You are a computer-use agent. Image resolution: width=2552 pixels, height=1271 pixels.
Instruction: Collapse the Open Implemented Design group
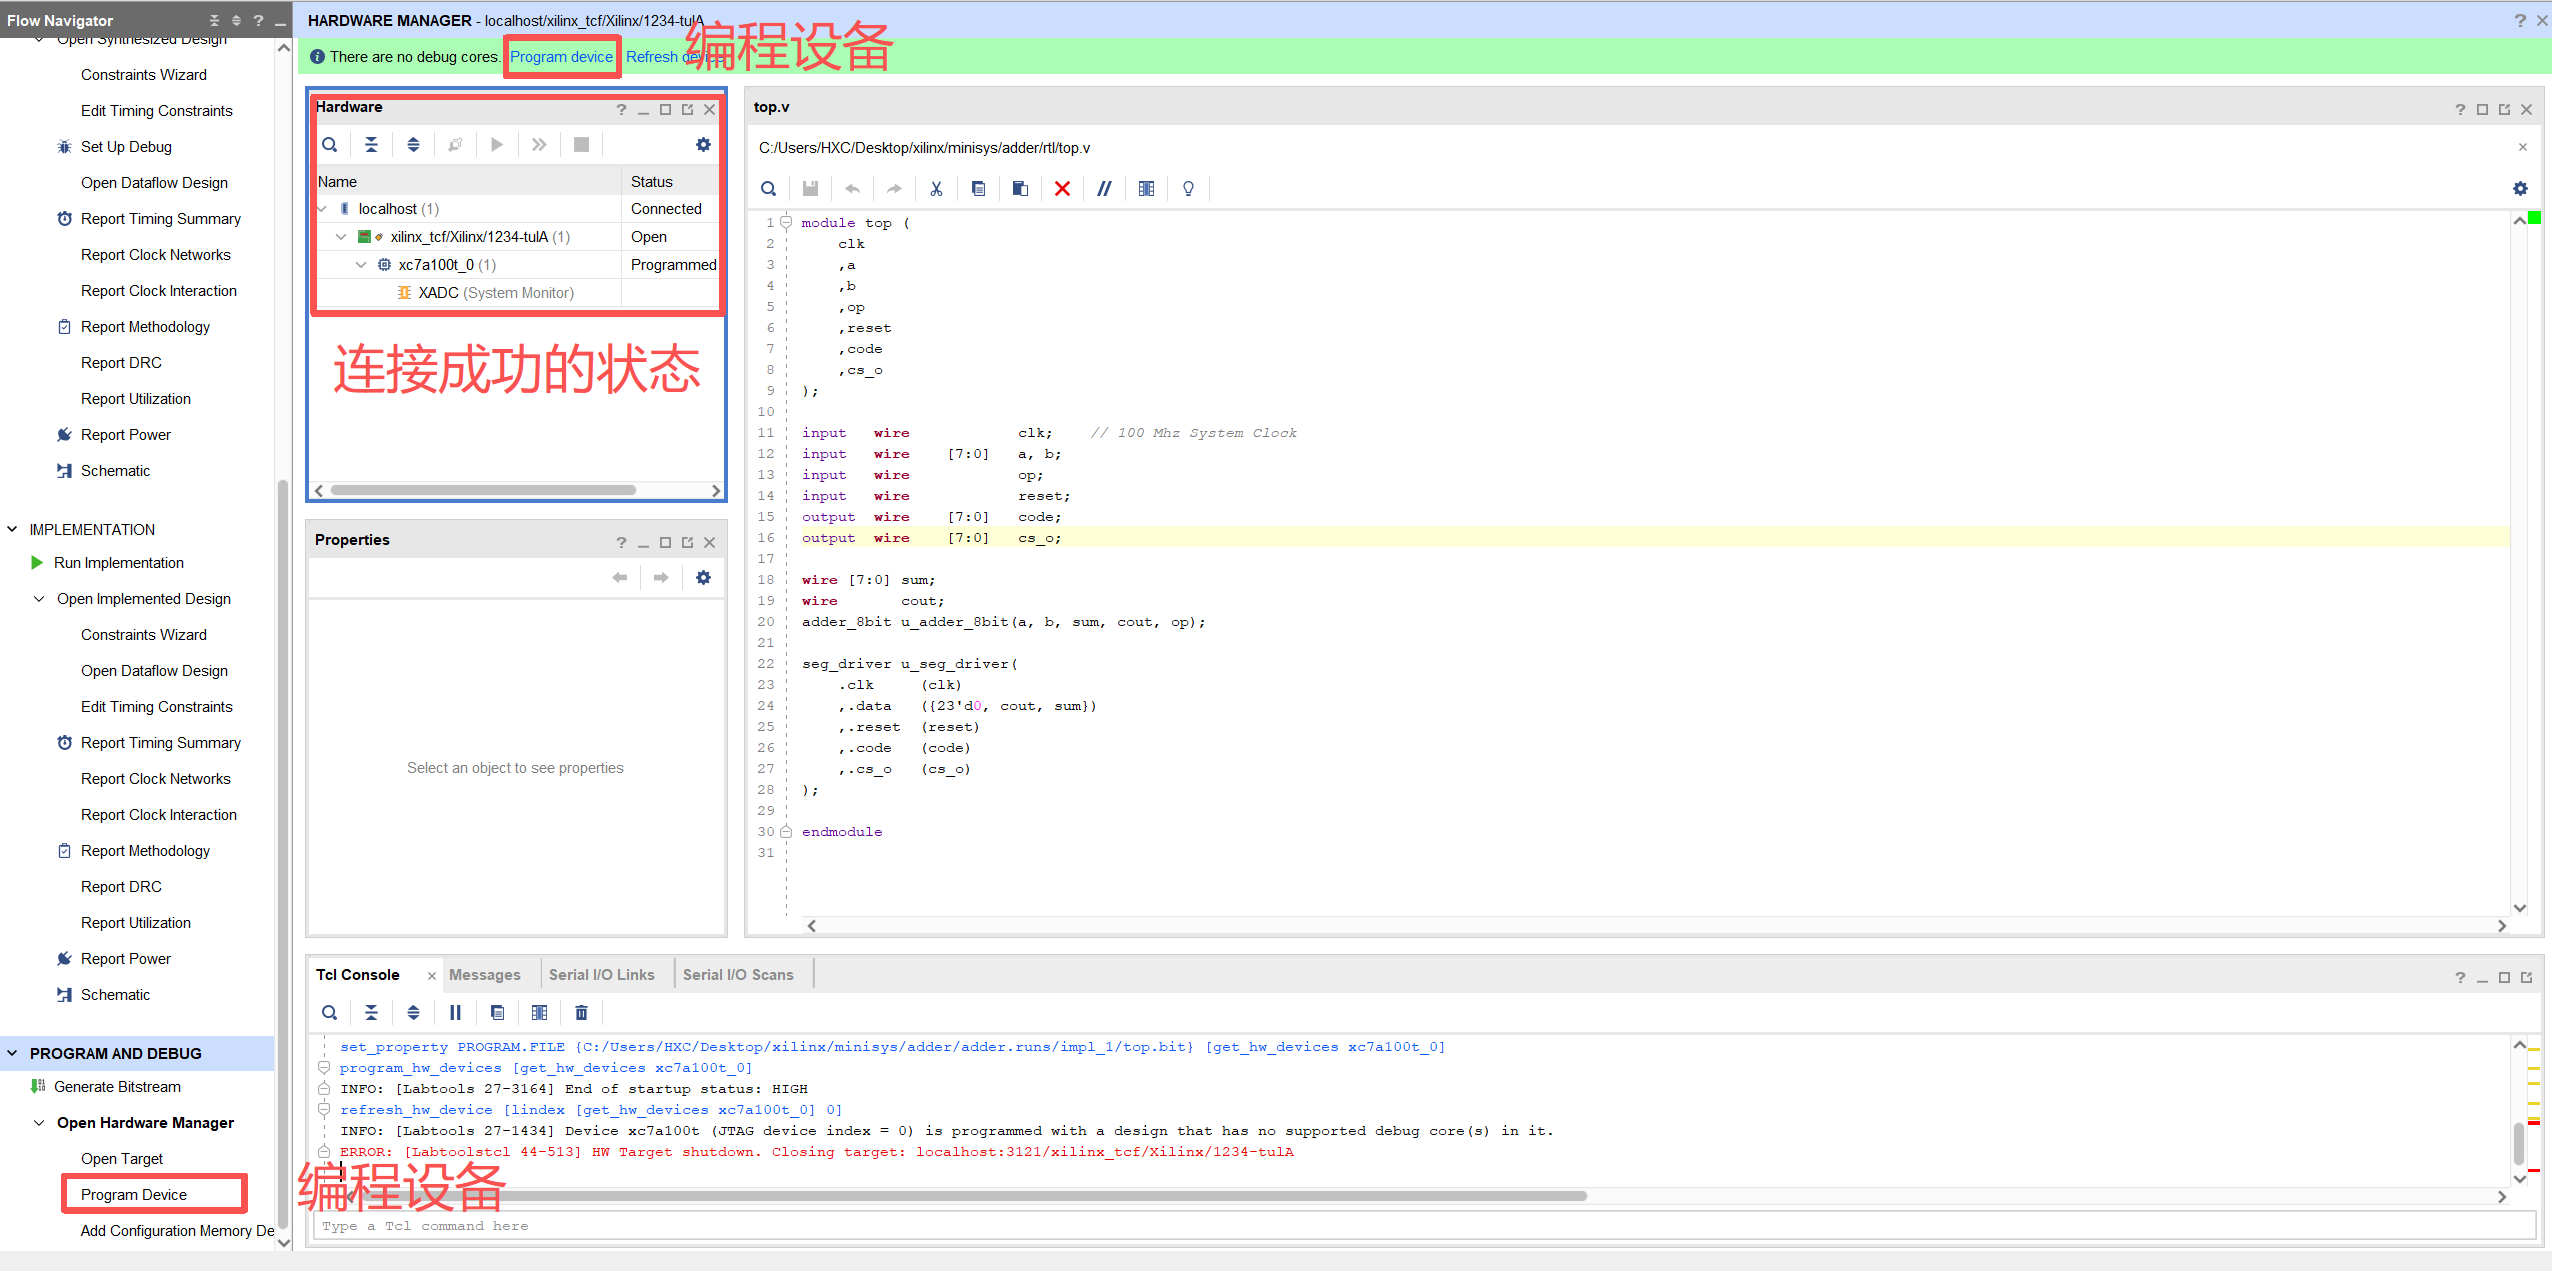(39, 598)
